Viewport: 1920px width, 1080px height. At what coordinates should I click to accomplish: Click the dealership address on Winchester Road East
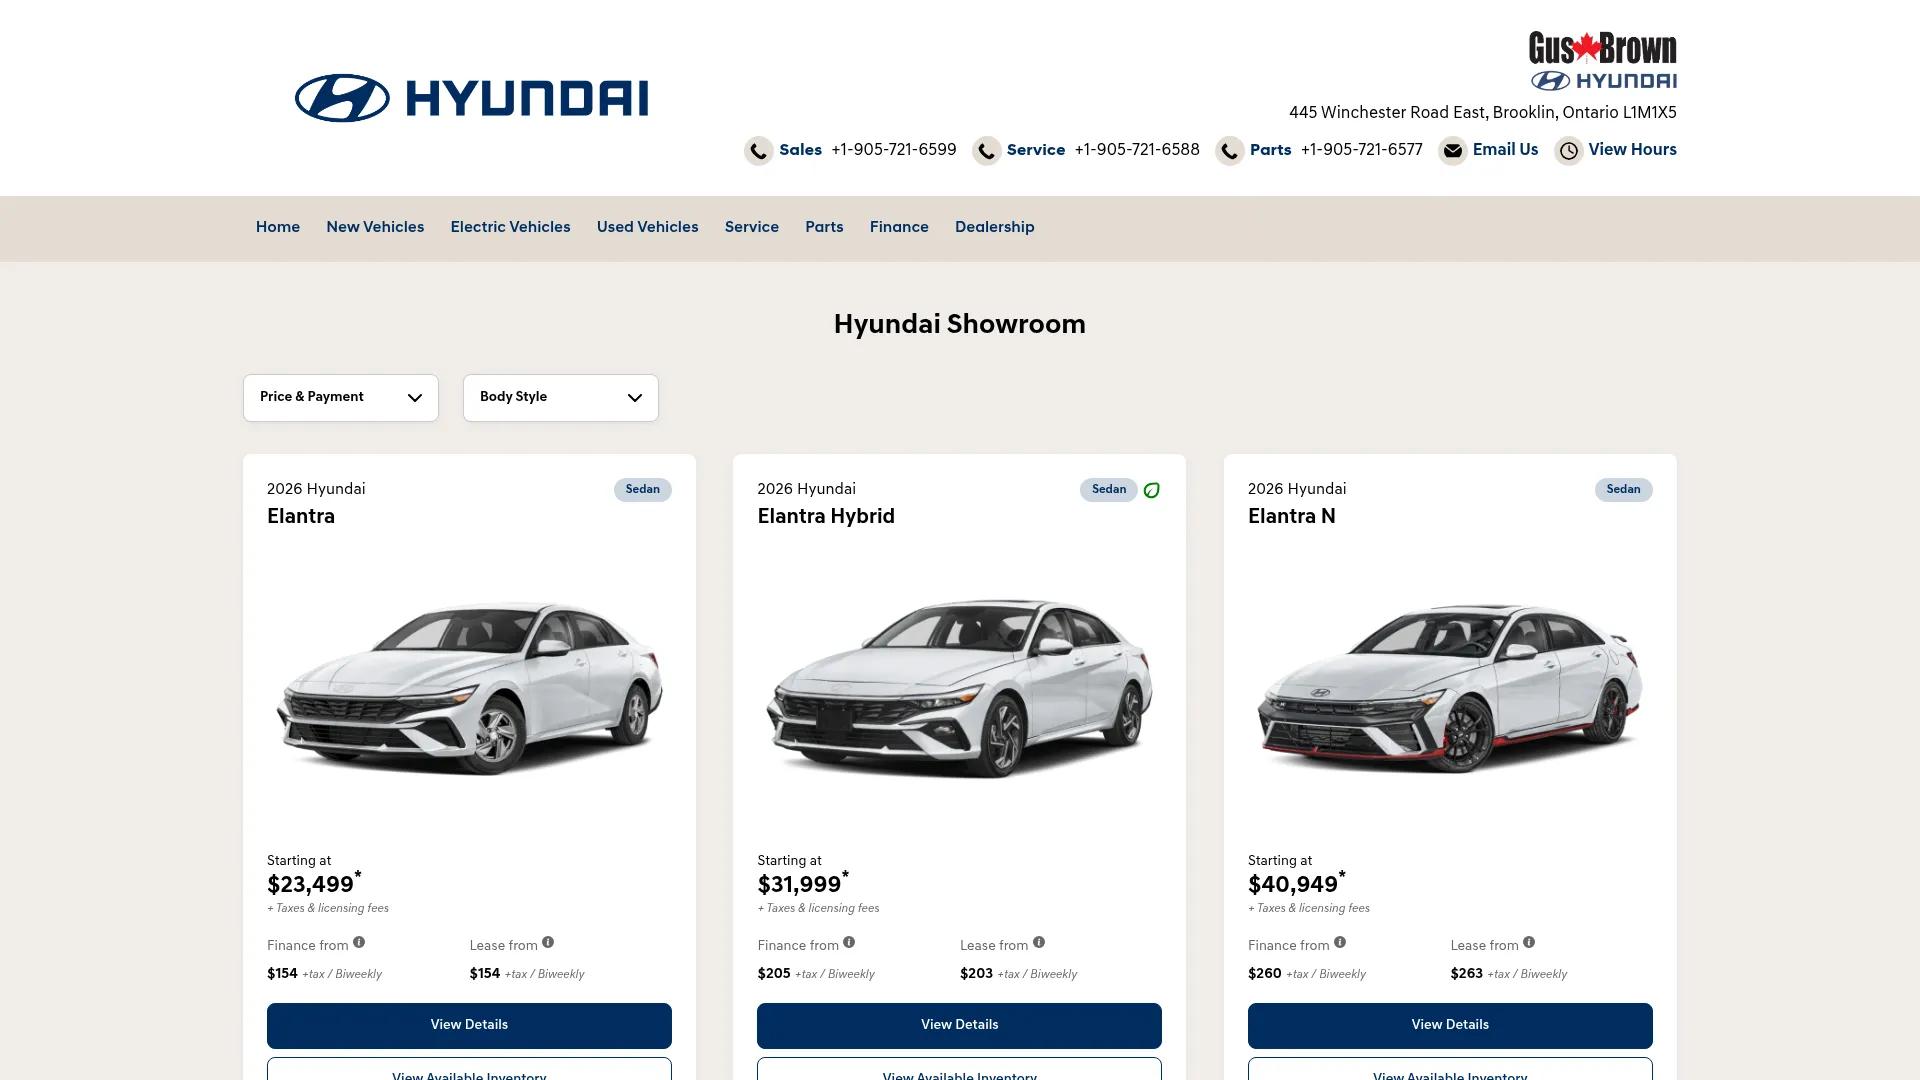click(1483, 113)
